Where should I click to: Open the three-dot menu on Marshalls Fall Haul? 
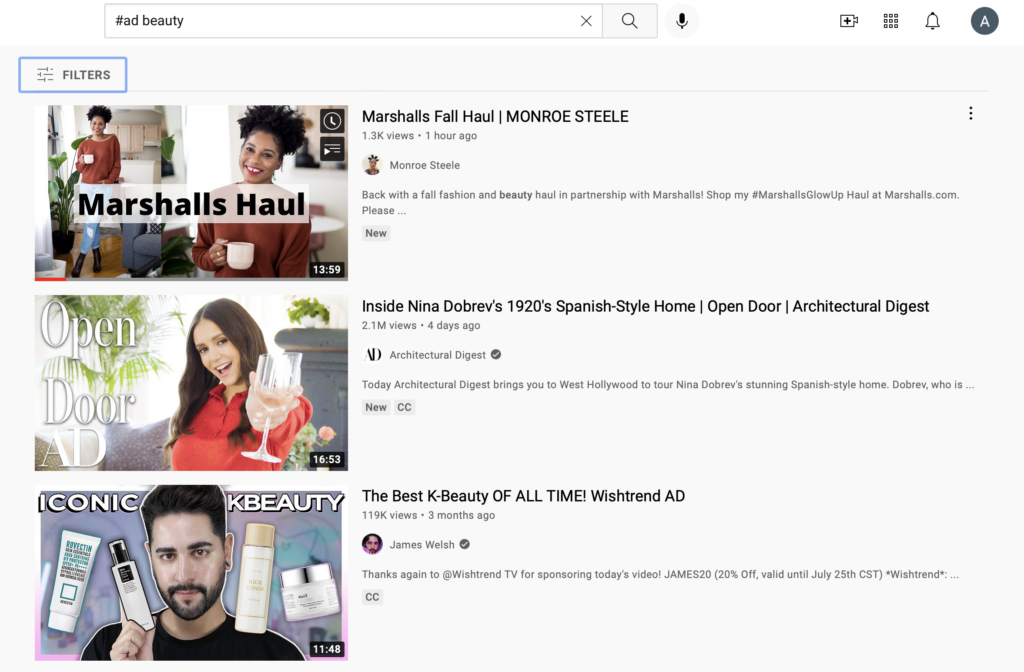pos(970,113)
